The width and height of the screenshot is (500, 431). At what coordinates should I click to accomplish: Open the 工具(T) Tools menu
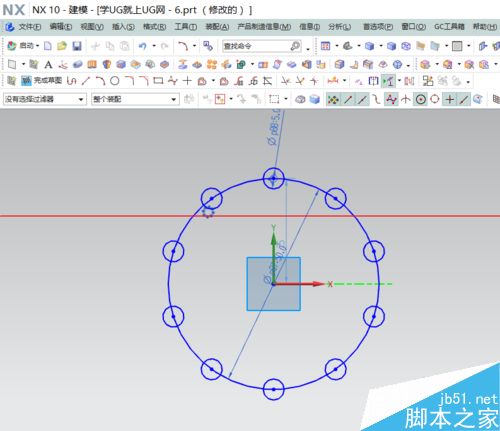point(186,27)
